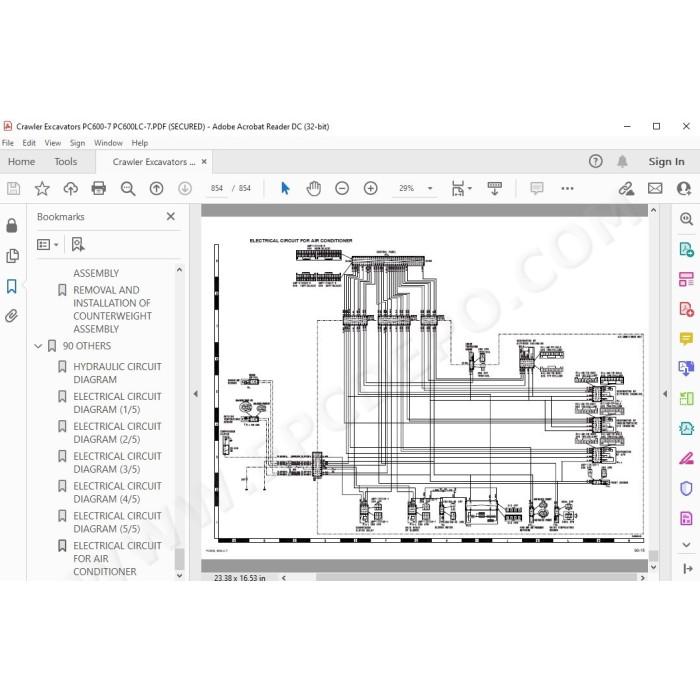
Task: Choose the selection arrow tool
Action: 285,188
